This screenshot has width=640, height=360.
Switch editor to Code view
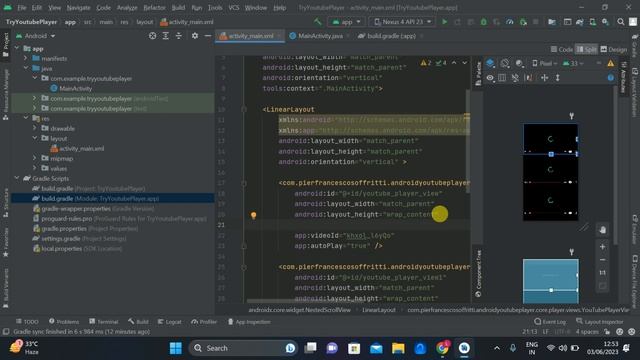(562, 49)
